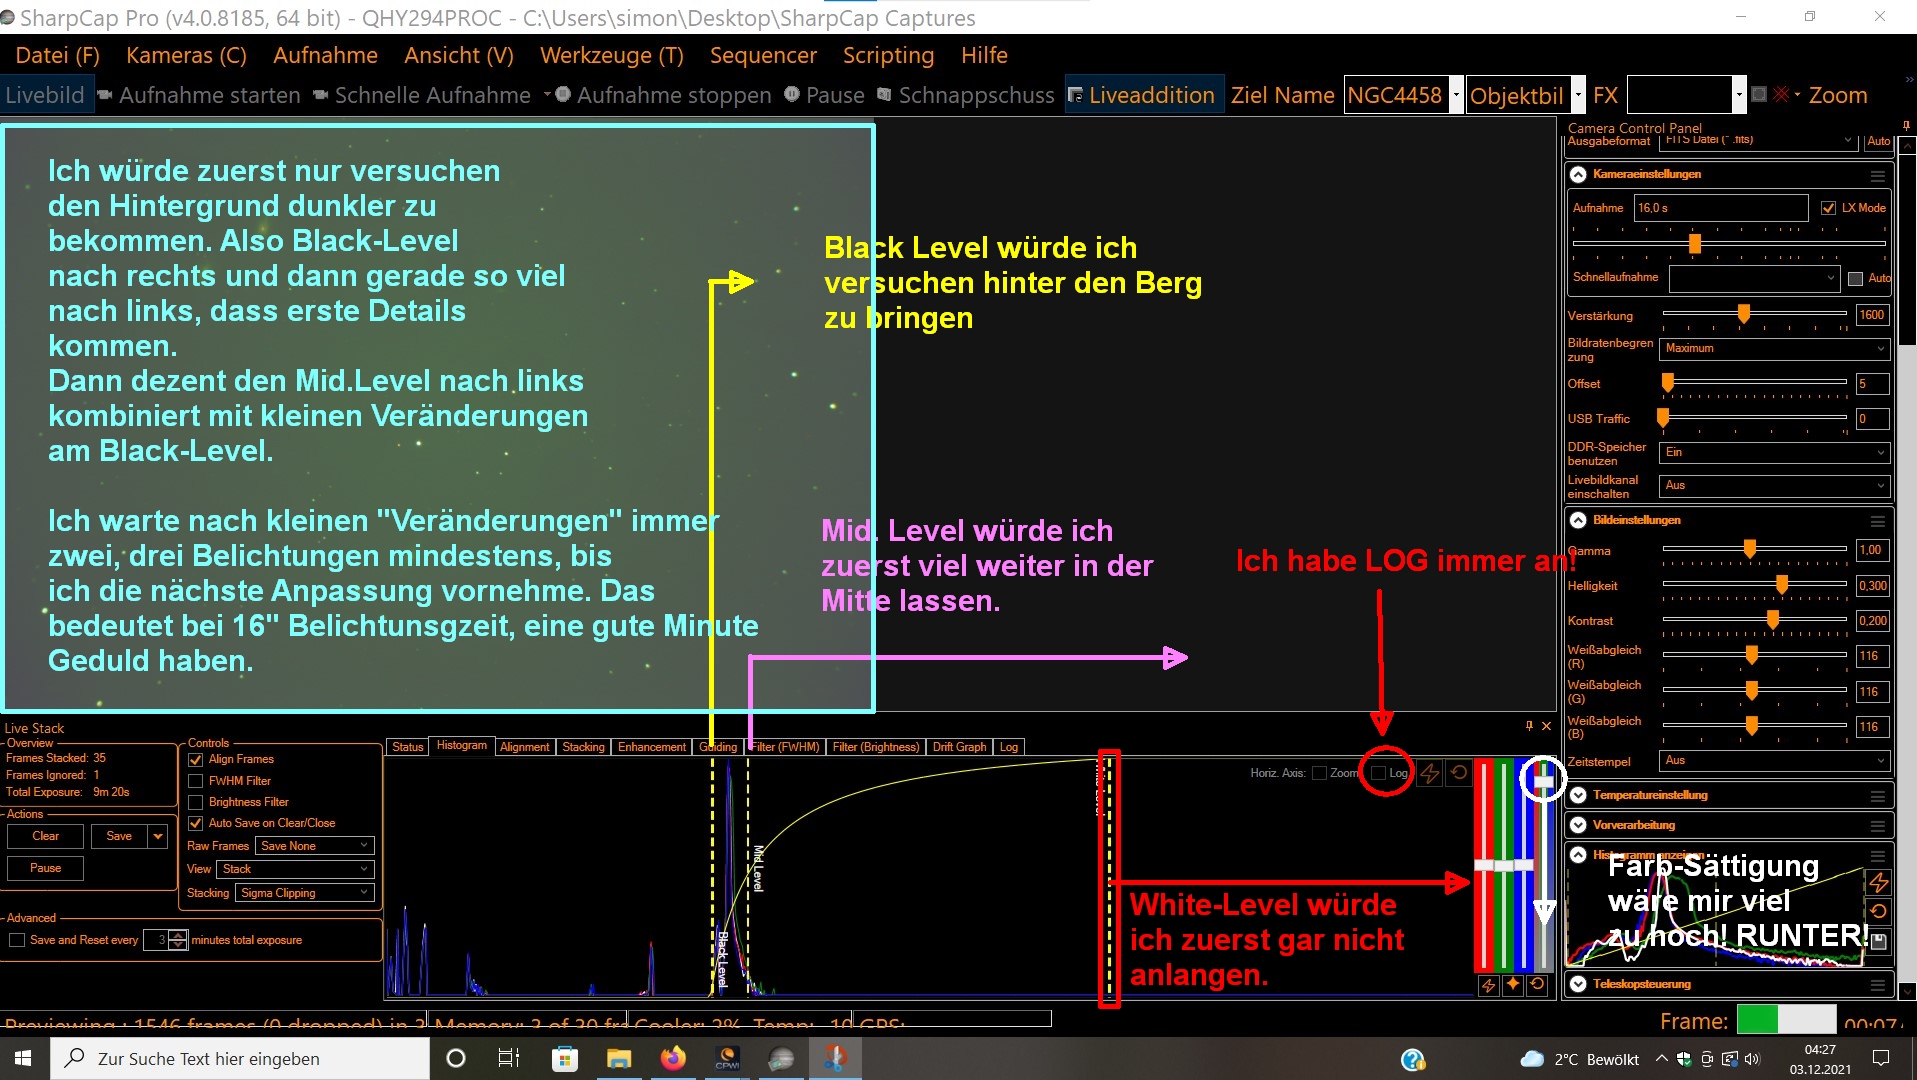Click Verstärkung gain slider handle
Image resolution: width=1917 pixels, height=1080 pixels.
click(x=1744, y=314)
